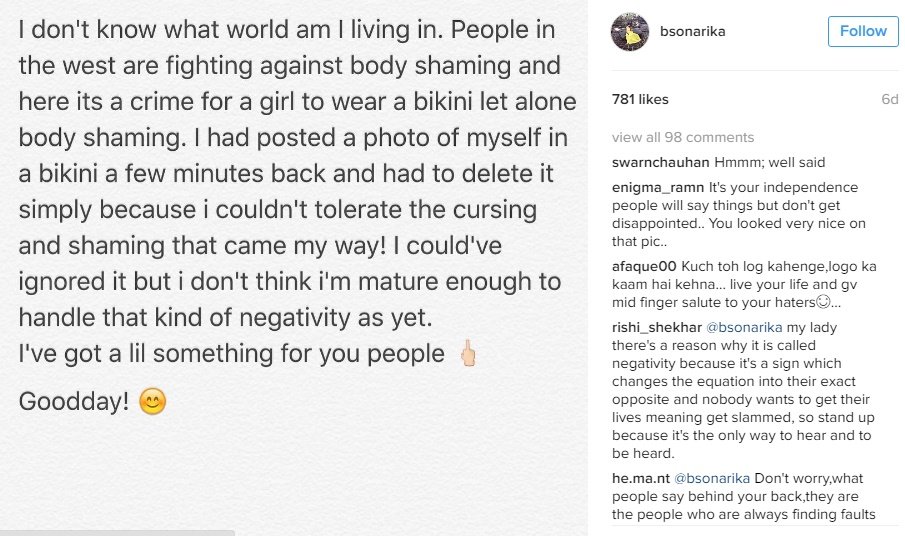Image resolution: width=905 pixels, height=536 pixels.
Task: Click the 6d post timestamp
Action: (889, 100)
